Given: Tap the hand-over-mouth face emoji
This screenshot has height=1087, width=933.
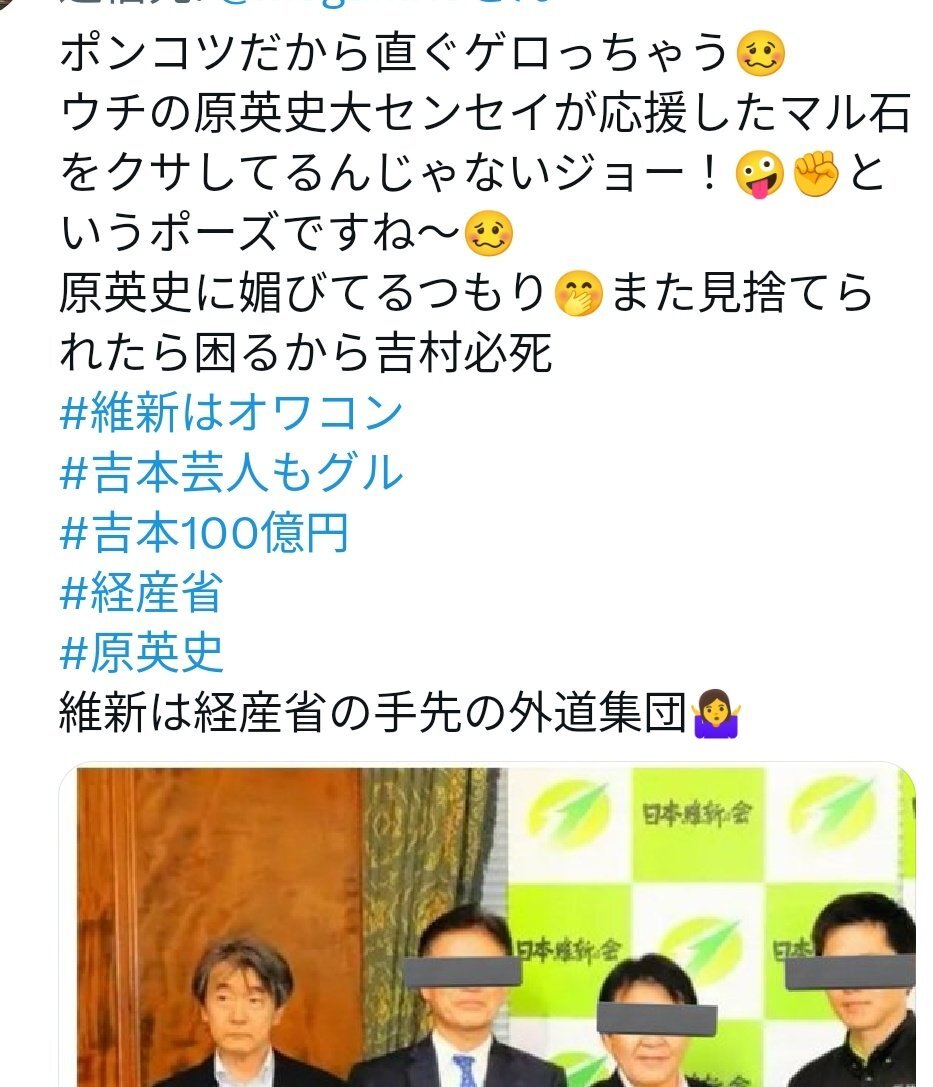Looking at the screenshot, I should 579,295.
